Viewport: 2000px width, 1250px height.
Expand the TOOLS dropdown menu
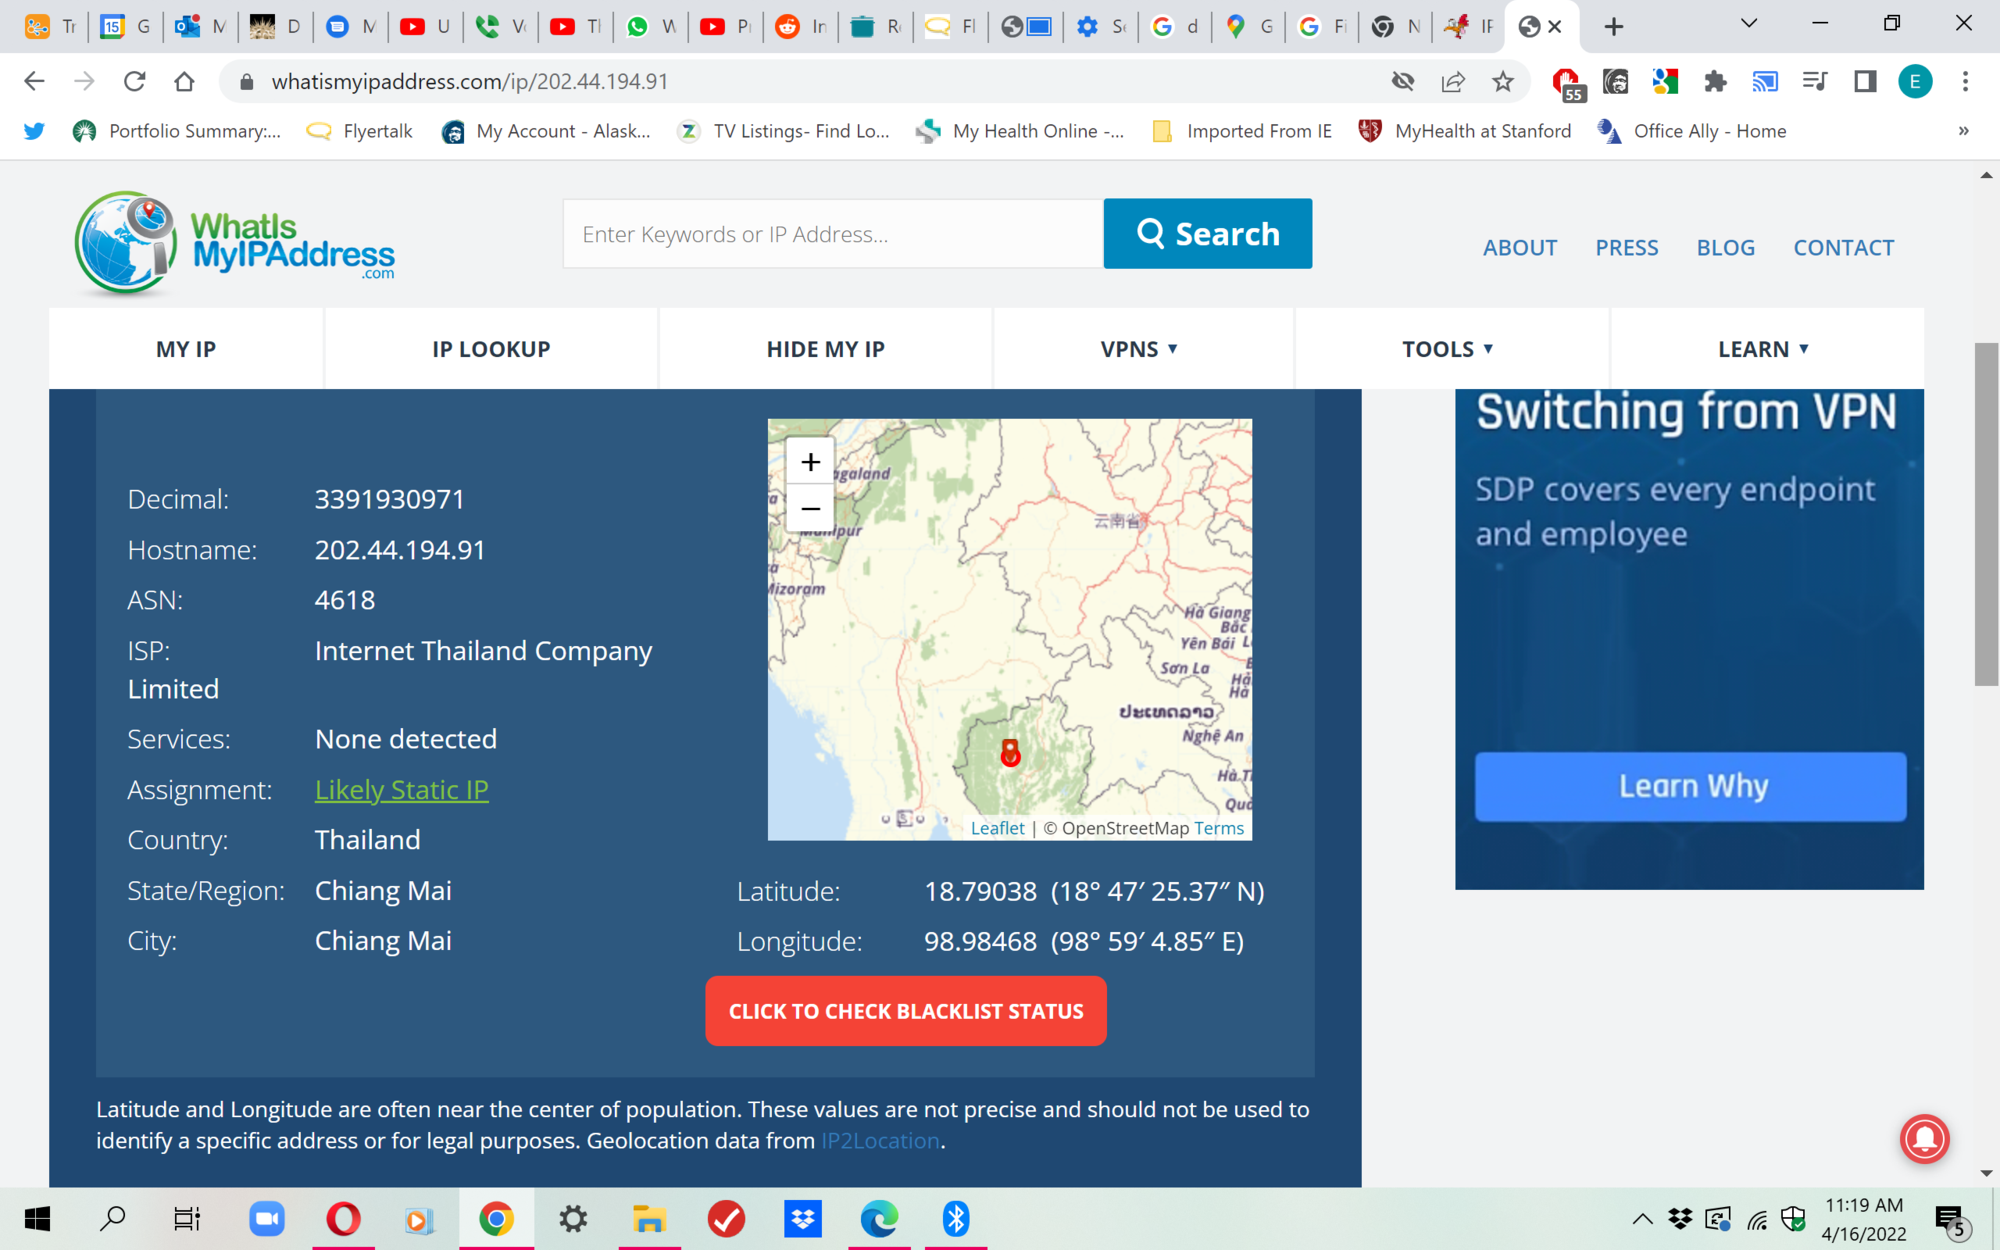pyautogui.click(x=1447, y=349)
